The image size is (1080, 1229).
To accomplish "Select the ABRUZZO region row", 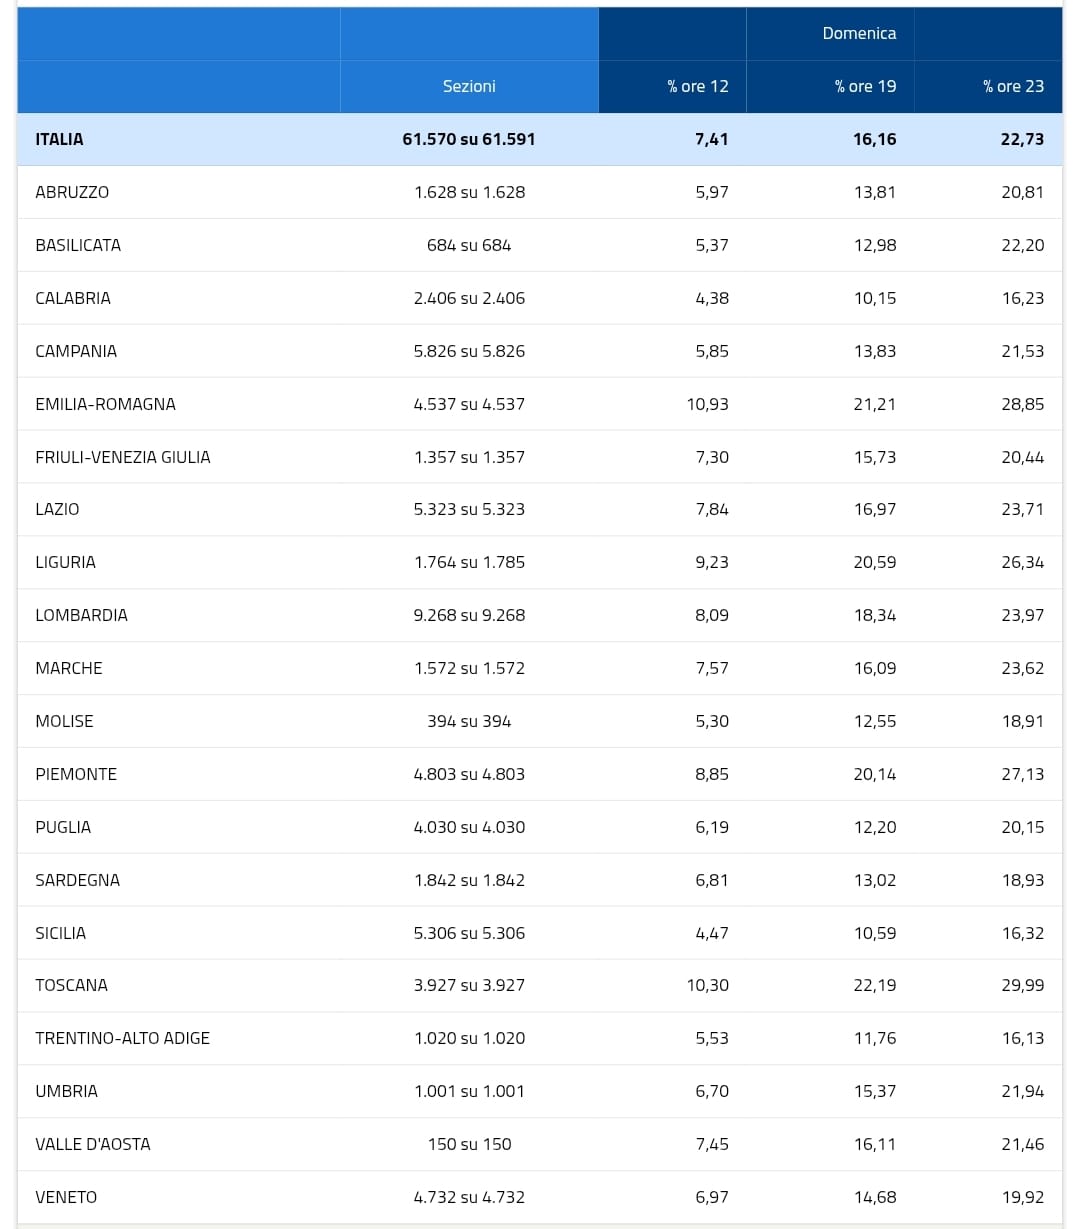I will tap(540, 192).
